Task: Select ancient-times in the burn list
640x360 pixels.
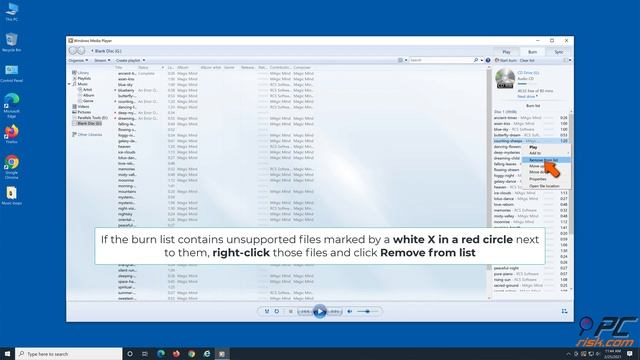Action: [x=531, y=118]
